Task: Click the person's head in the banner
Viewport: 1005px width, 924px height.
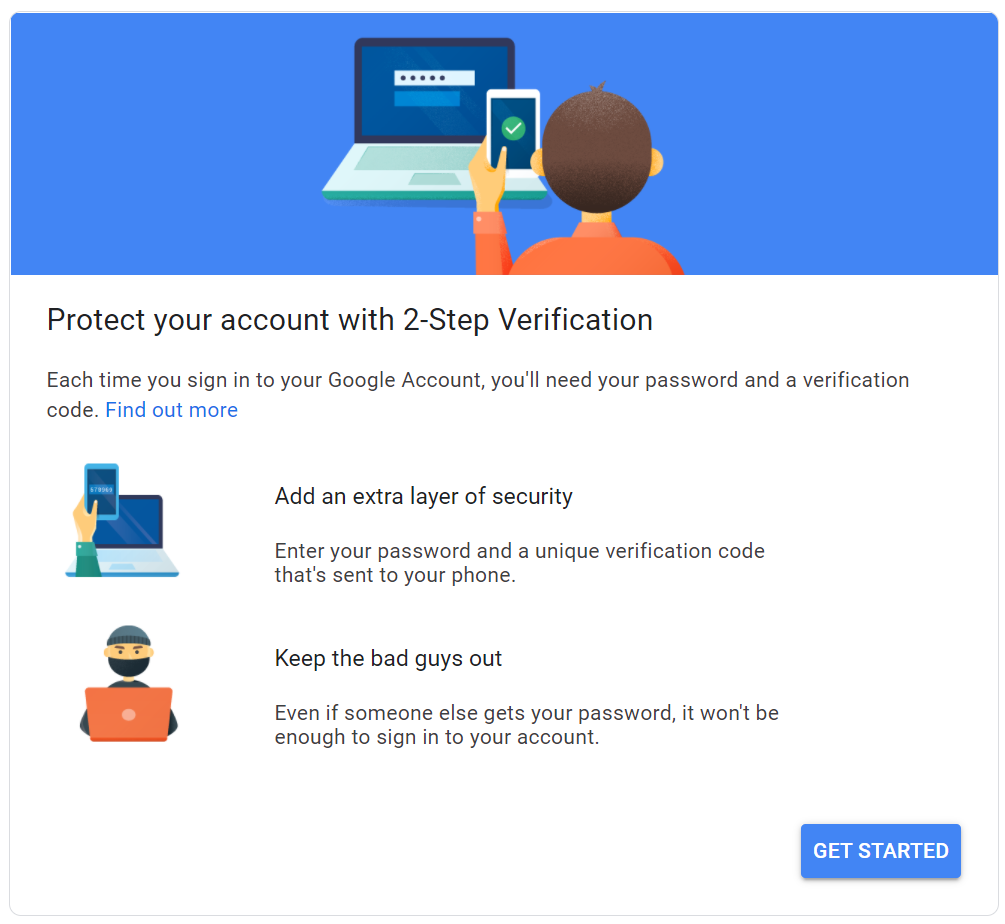Action: (x=596, y=150)
